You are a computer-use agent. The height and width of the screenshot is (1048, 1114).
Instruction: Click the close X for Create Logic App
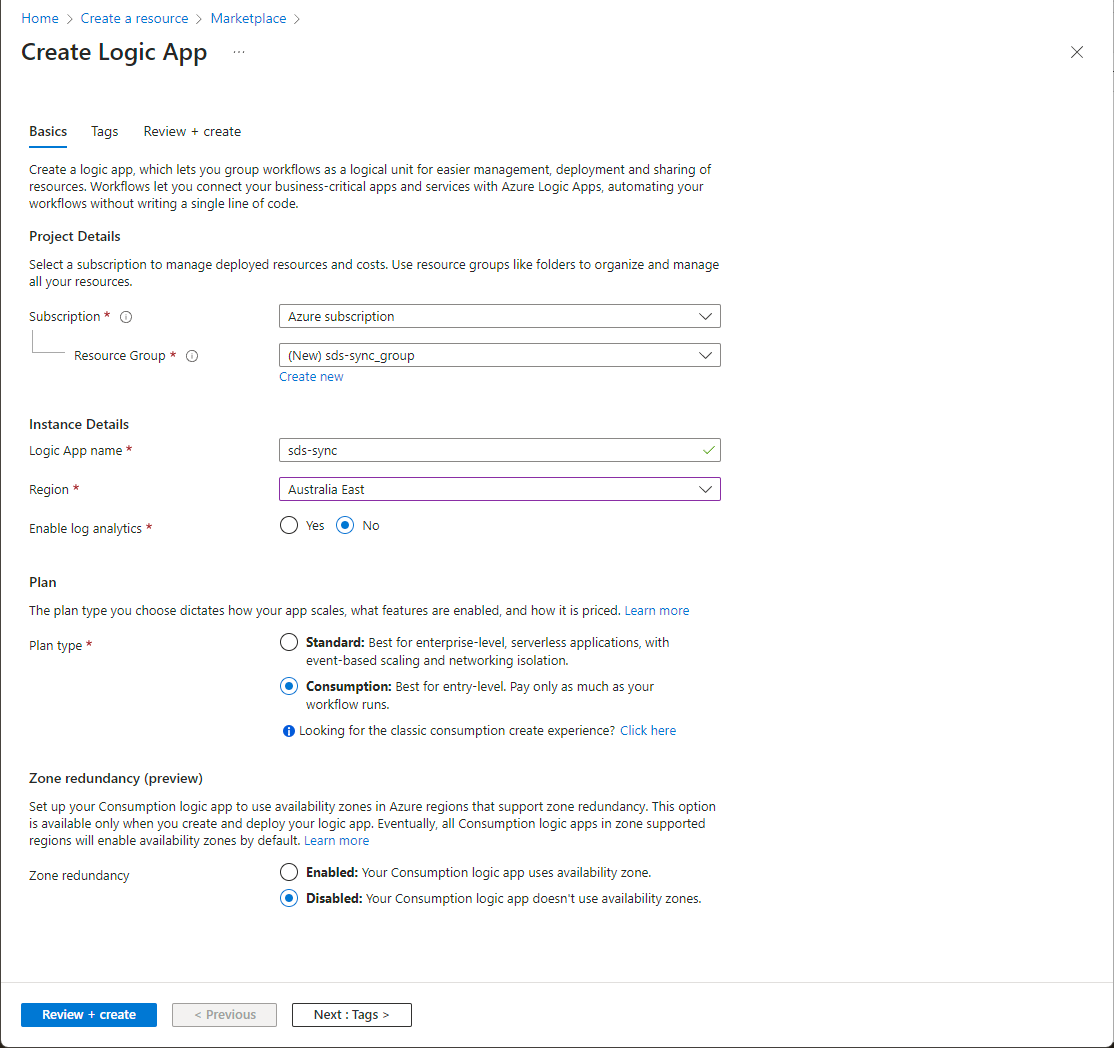1077,52
